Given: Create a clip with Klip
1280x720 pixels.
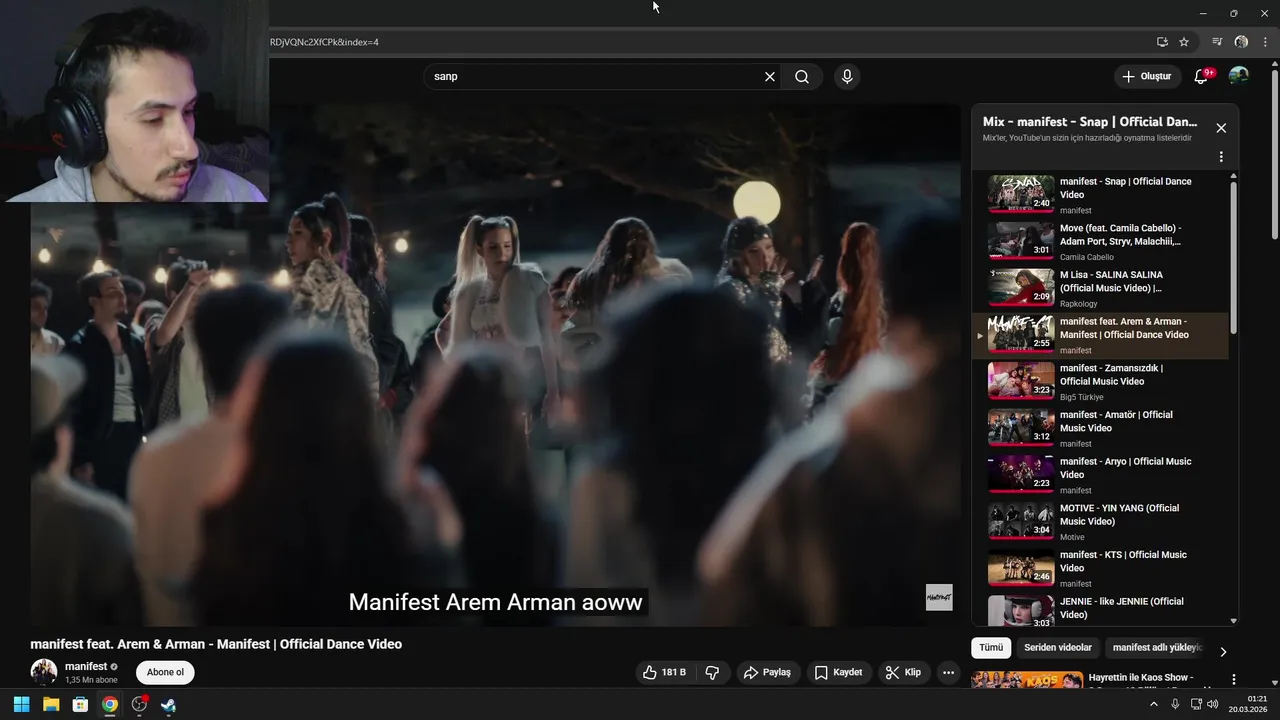Looking at the screenshot, I should (x=903, y=672).
